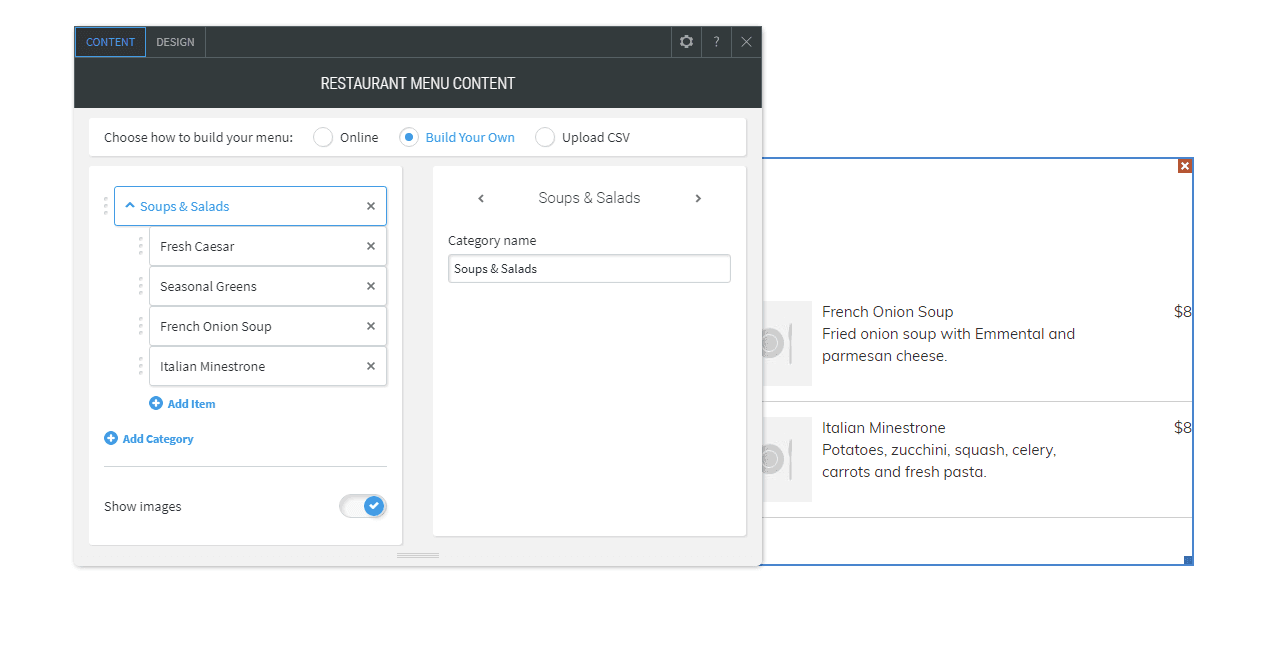Close the Restaurant Menu Content dialog
The image size is (1278, 657).
pos(746,42)
